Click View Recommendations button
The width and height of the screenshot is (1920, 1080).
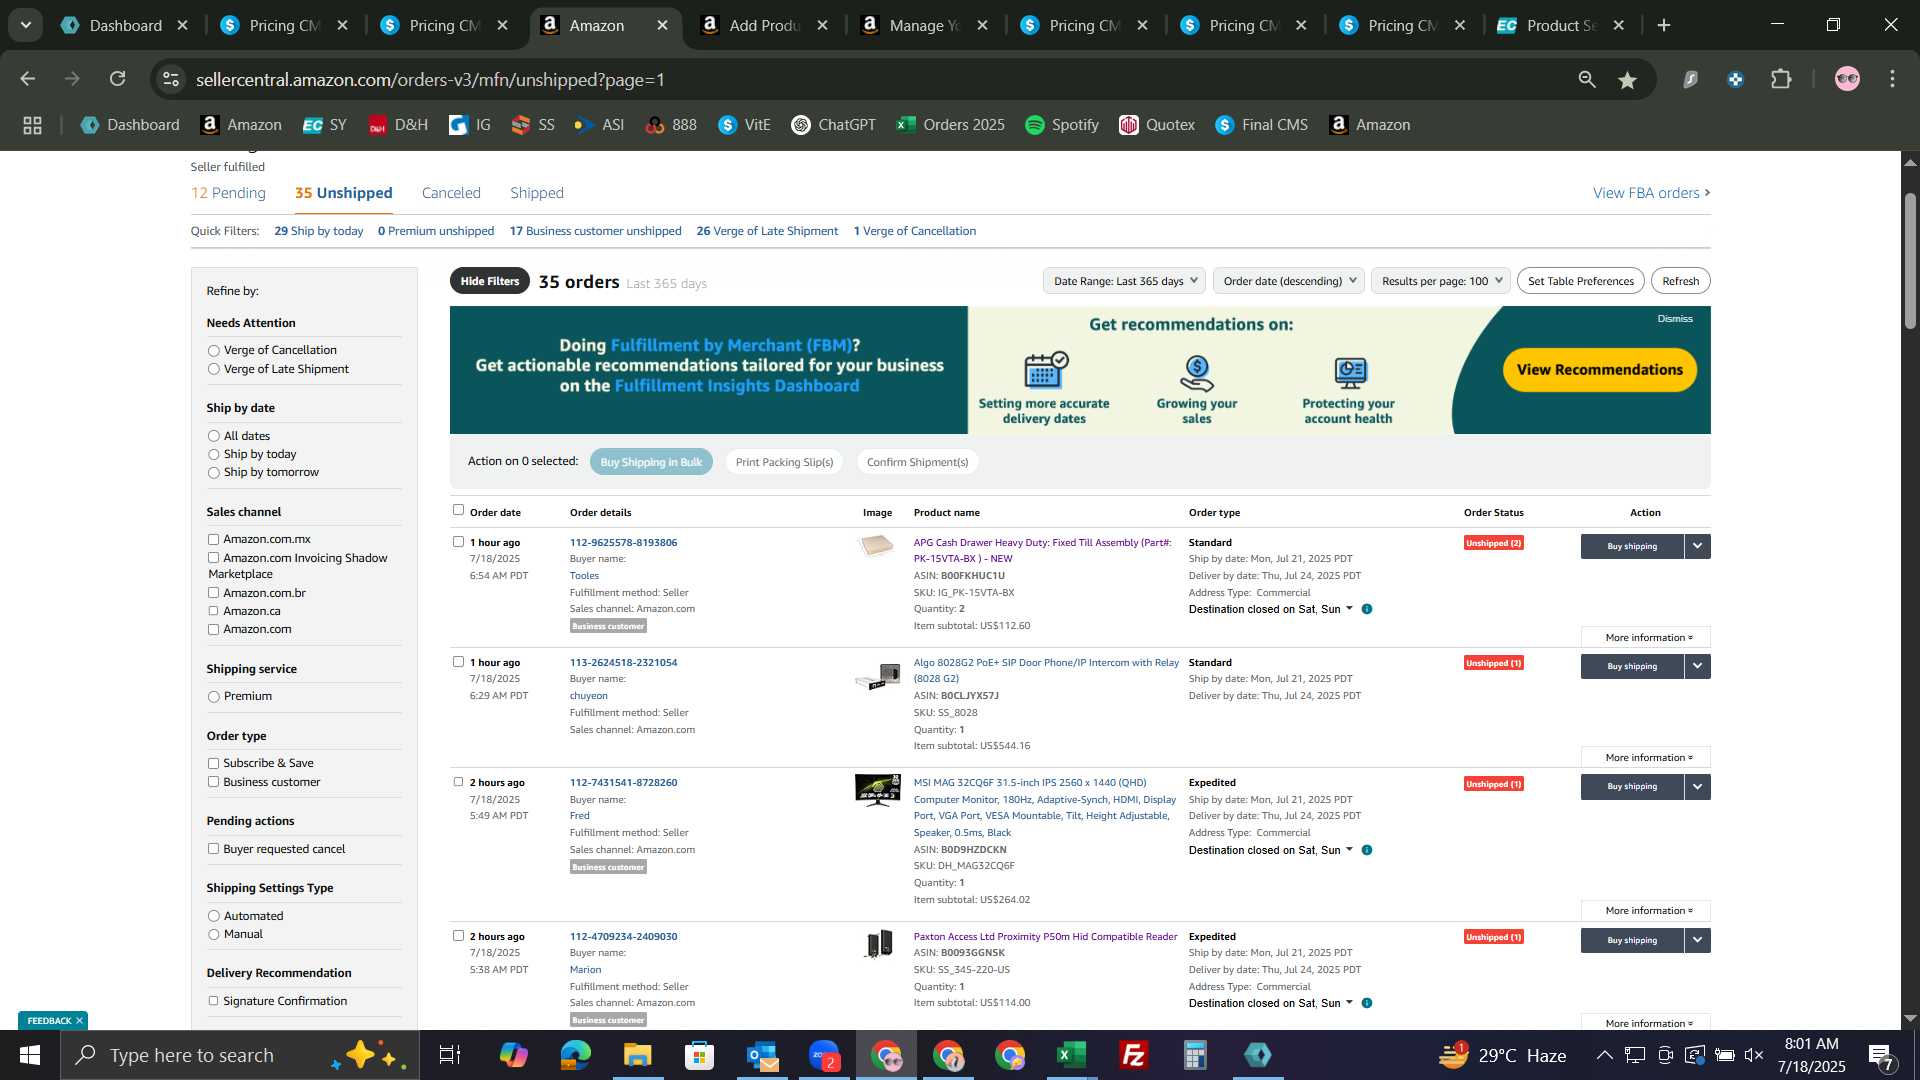pyautogui.click(x=1600, y=370)
